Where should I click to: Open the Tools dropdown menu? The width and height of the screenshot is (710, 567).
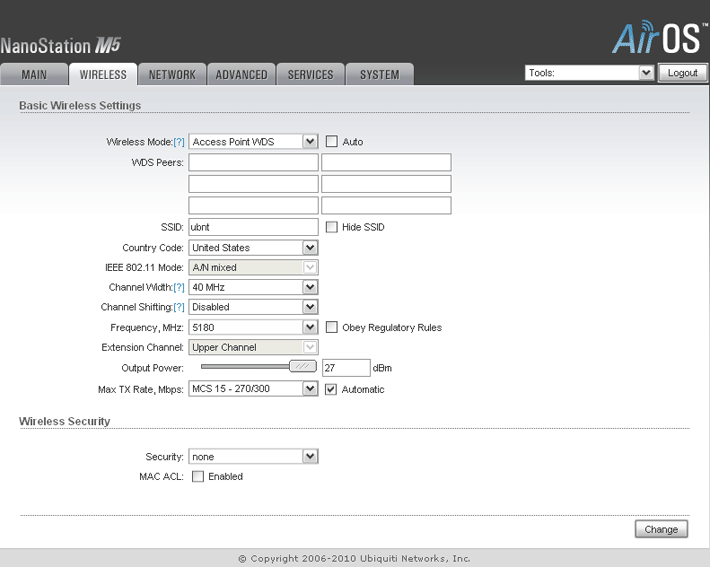pos(589,73)
